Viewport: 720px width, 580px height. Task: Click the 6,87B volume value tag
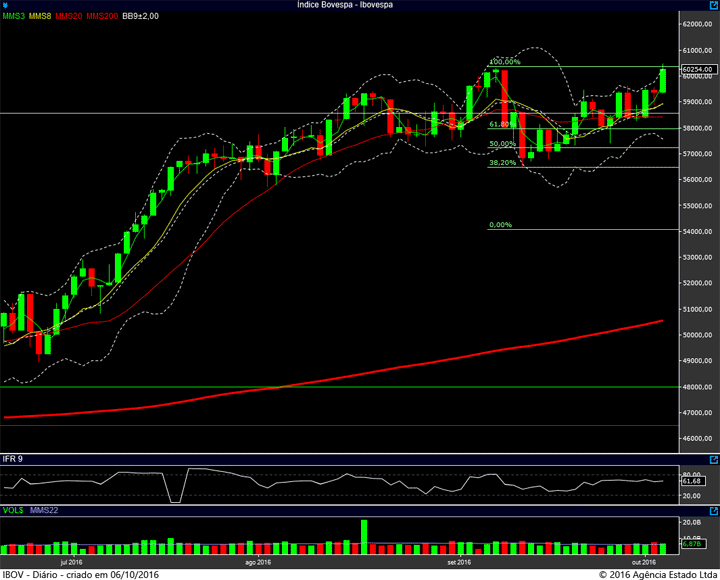(x=692, y=544)
